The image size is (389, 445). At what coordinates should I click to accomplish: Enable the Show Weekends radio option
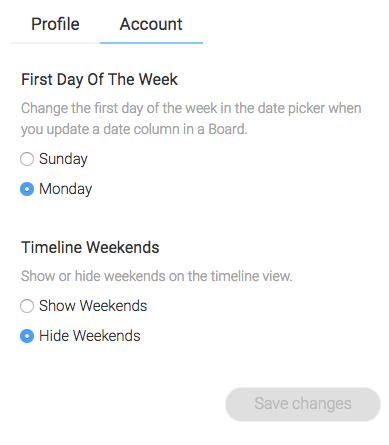[27, 306]
